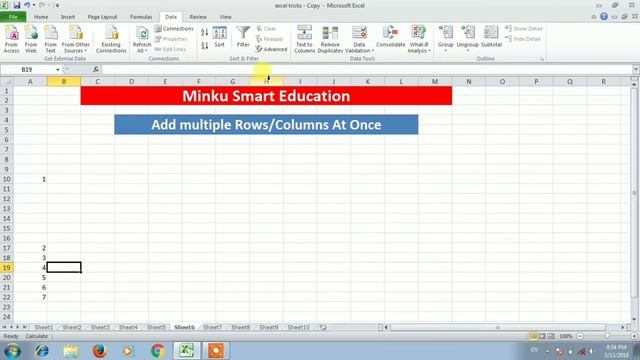640x360 pixels.
Task: Select cell A22 containing 7
Action: [30, 297]
